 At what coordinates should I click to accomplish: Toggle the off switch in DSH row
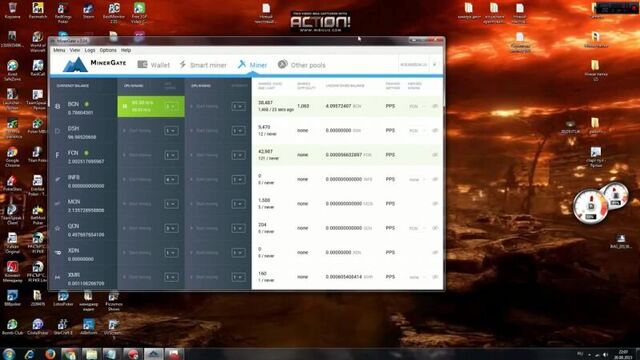pos(435,131)
